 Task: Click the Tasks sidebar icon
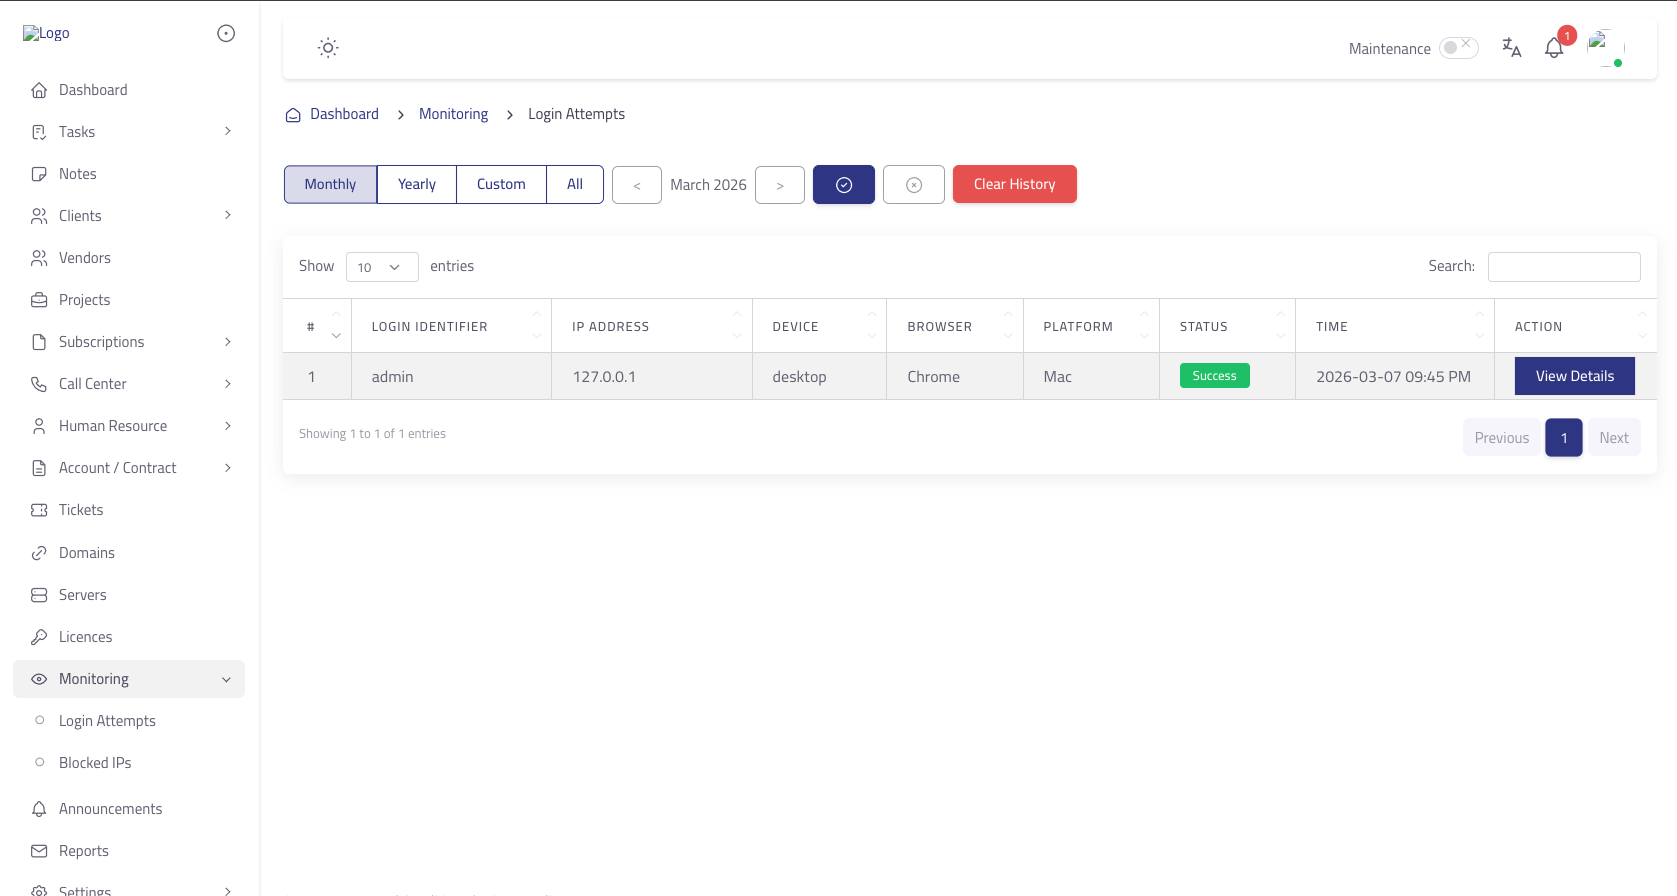click(39, 132)
